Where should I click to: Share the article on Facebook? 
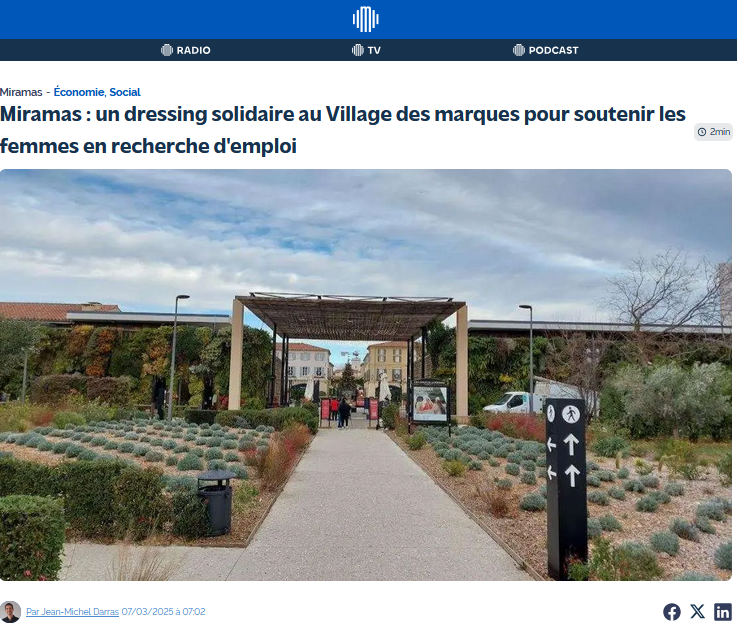point(672,612)
